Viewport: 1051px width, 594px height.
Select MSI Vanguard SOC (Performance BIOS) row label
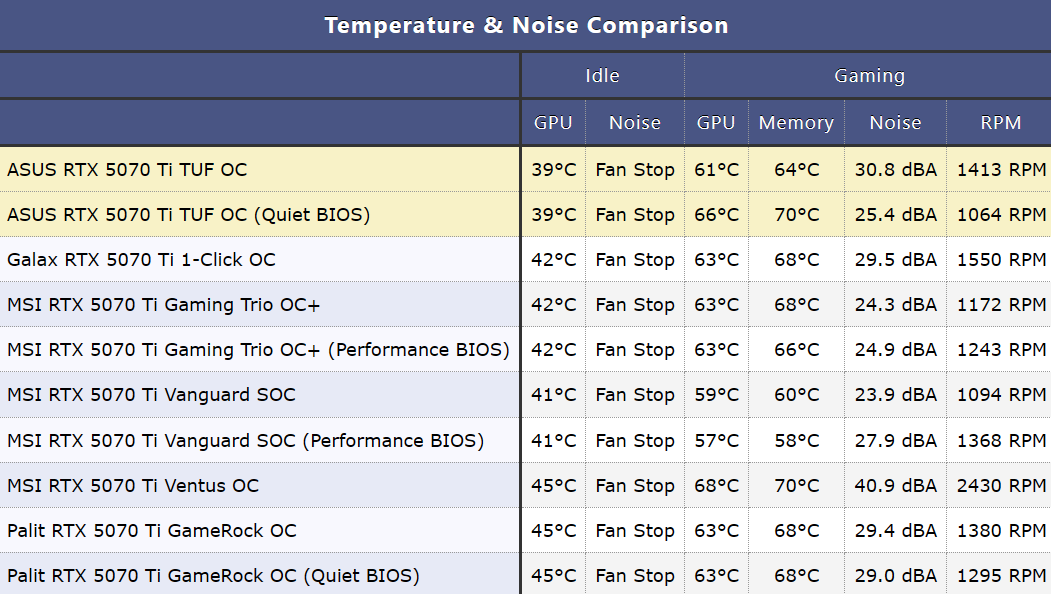[245, 441]
